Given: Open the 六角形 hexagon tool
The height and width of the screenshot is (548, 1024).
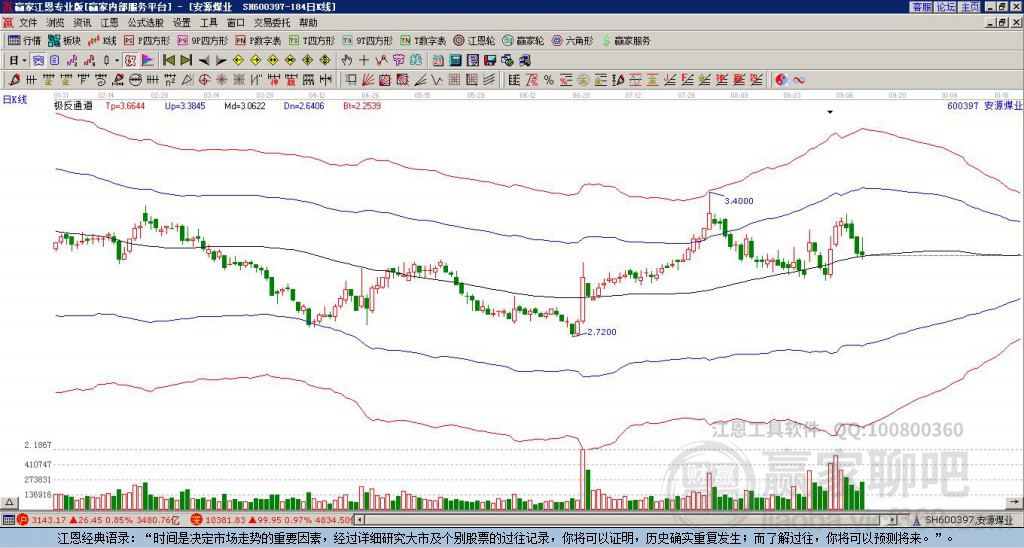Looking at the screenshot, I should [x=572, y=40].
